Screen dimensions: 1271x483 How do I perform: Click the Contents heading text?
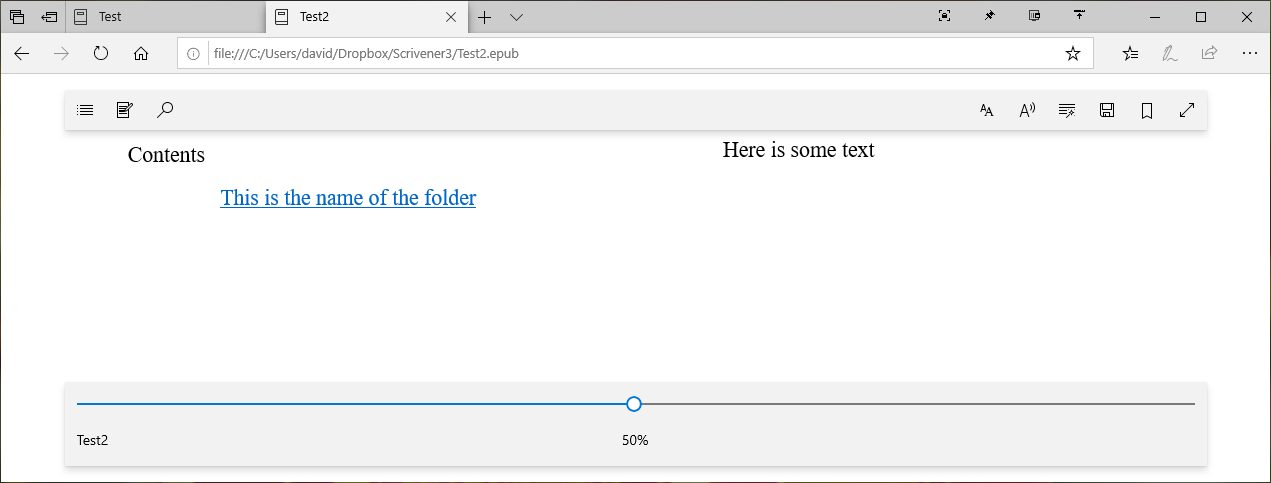tap(166, 155)
